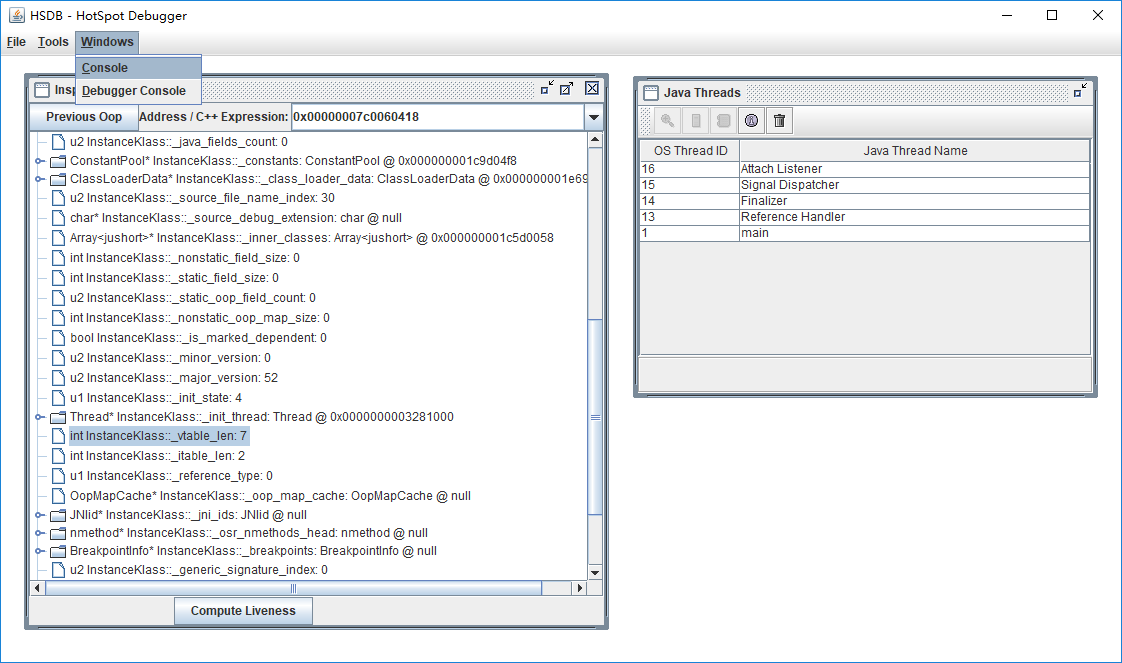Click file icon of _major_version row
1122x663 pixels.
pyautogui.click(x=59, y=378)
